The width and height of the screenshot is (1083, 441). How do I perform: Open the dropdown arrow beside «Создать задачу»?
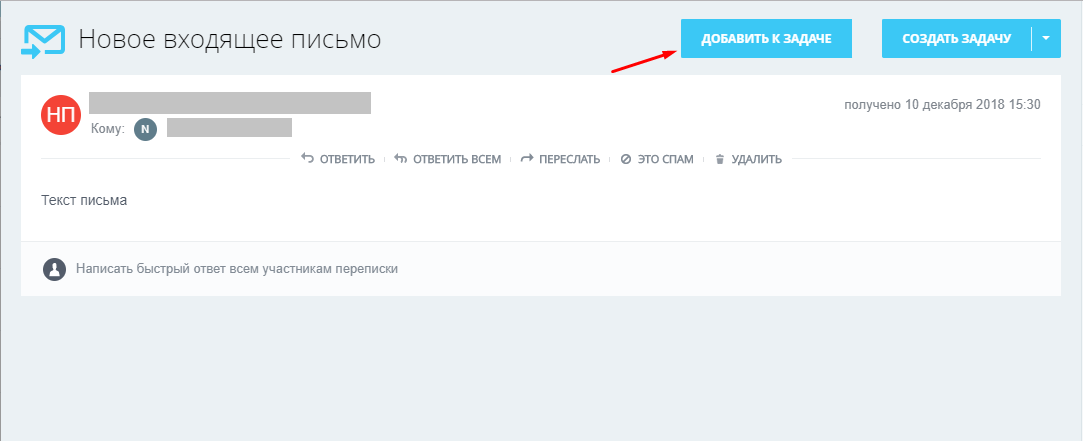1046,39
